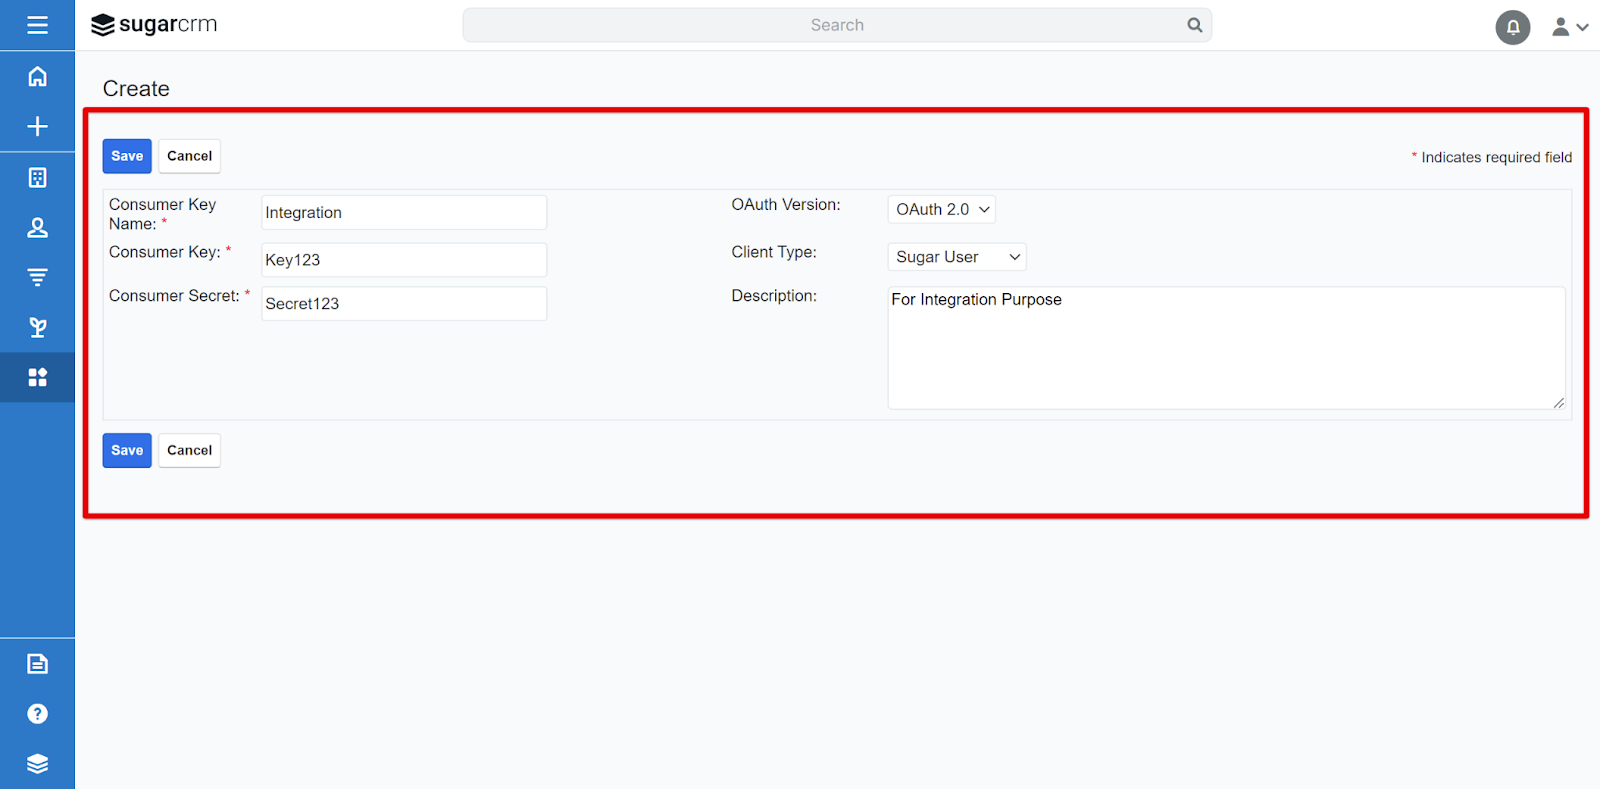Open the Client Type dropdown

pos(957,257)
